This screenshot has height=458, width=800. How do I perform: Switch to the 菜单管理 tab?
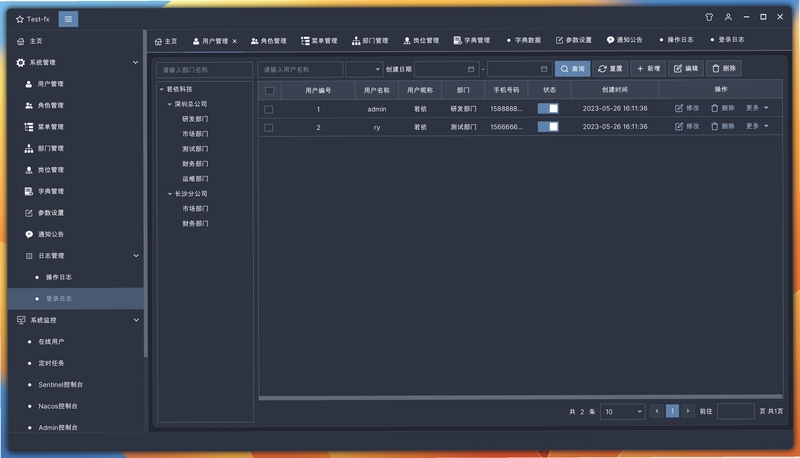click(x=319, y=41)
